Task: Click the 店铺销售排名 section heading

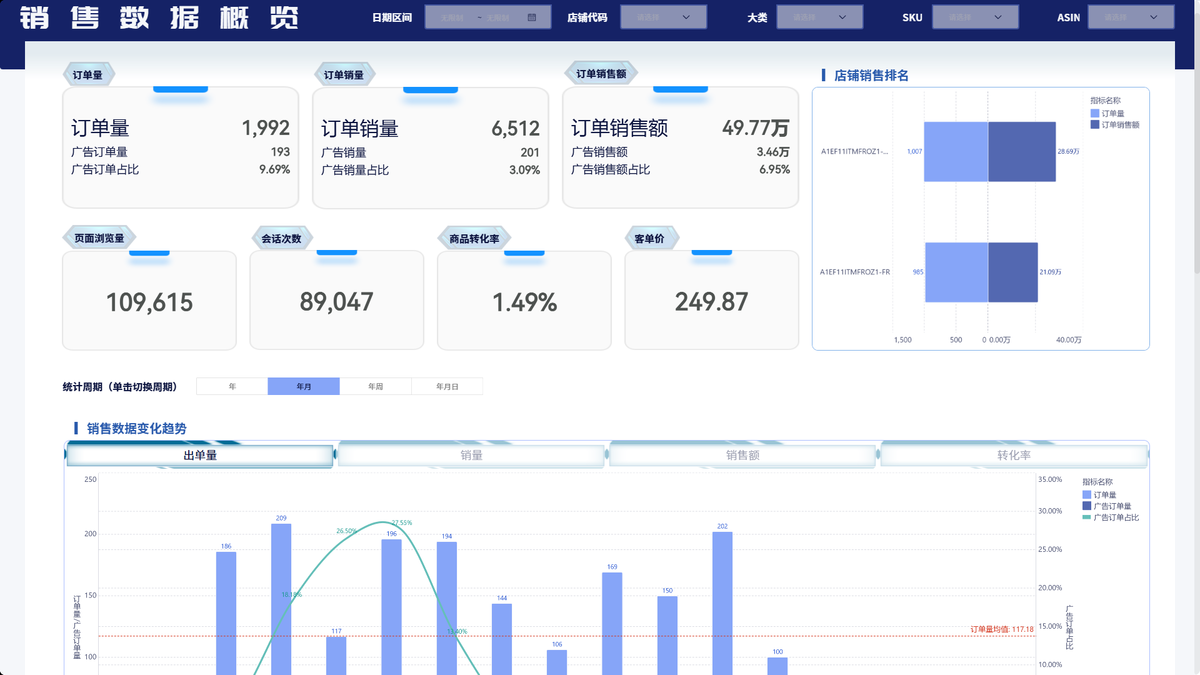Action: pyautogui.click(x=871, y=75)
